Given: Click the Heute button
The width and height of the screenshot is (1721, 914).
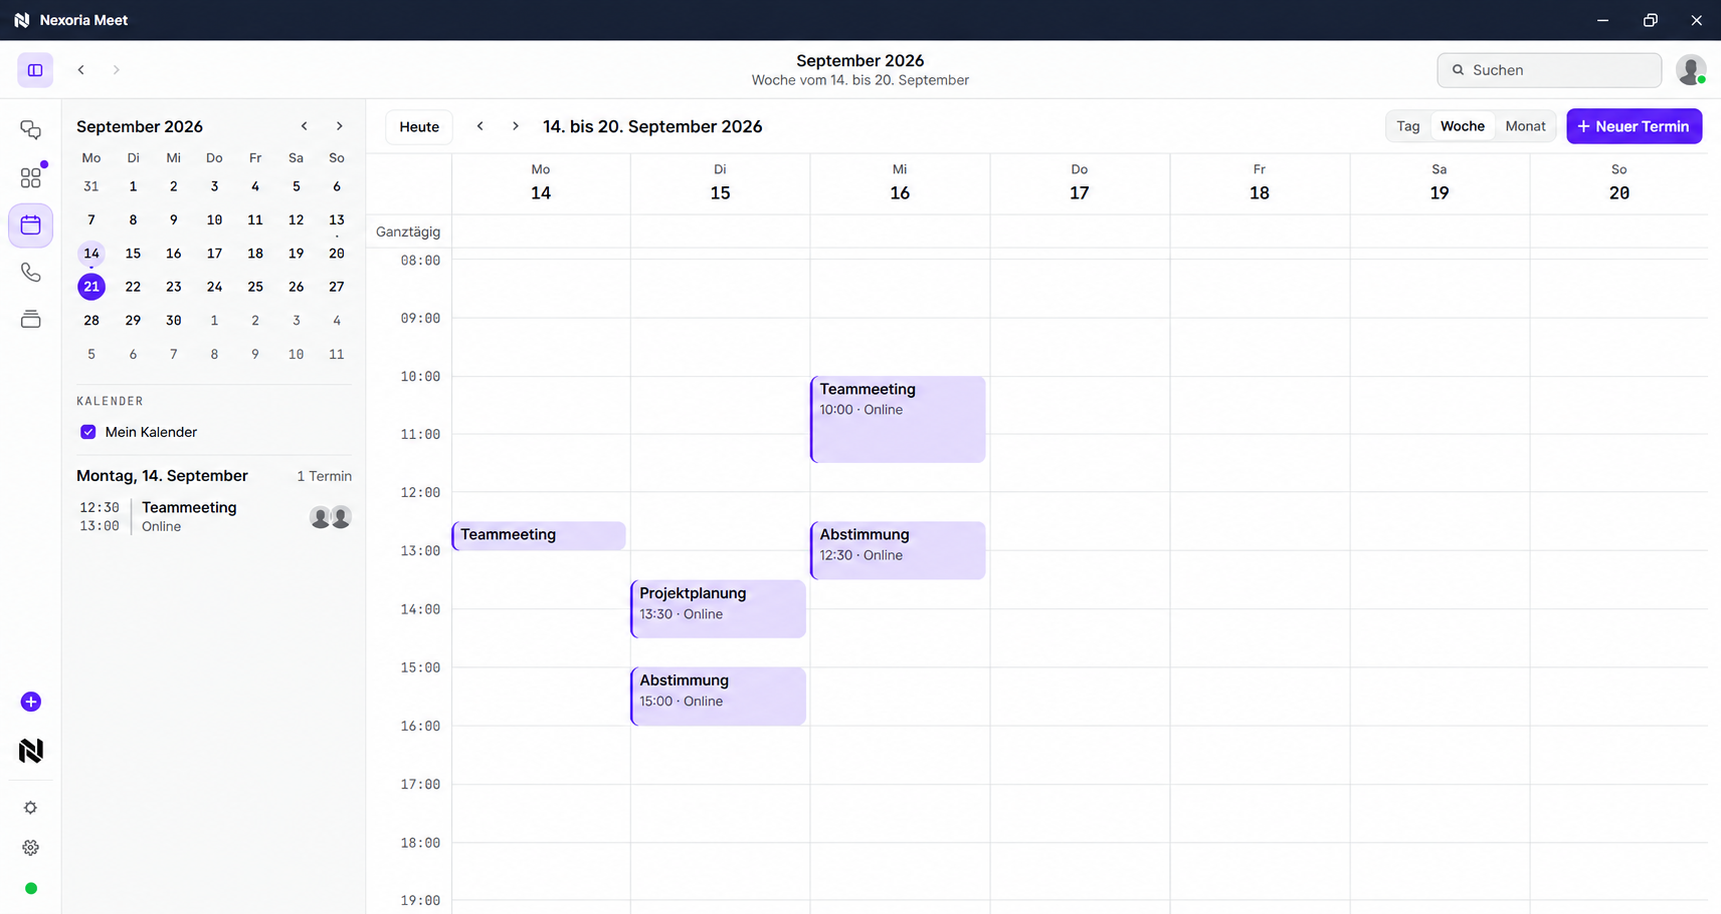Looking at the screenshot, I should click(419, 127).
